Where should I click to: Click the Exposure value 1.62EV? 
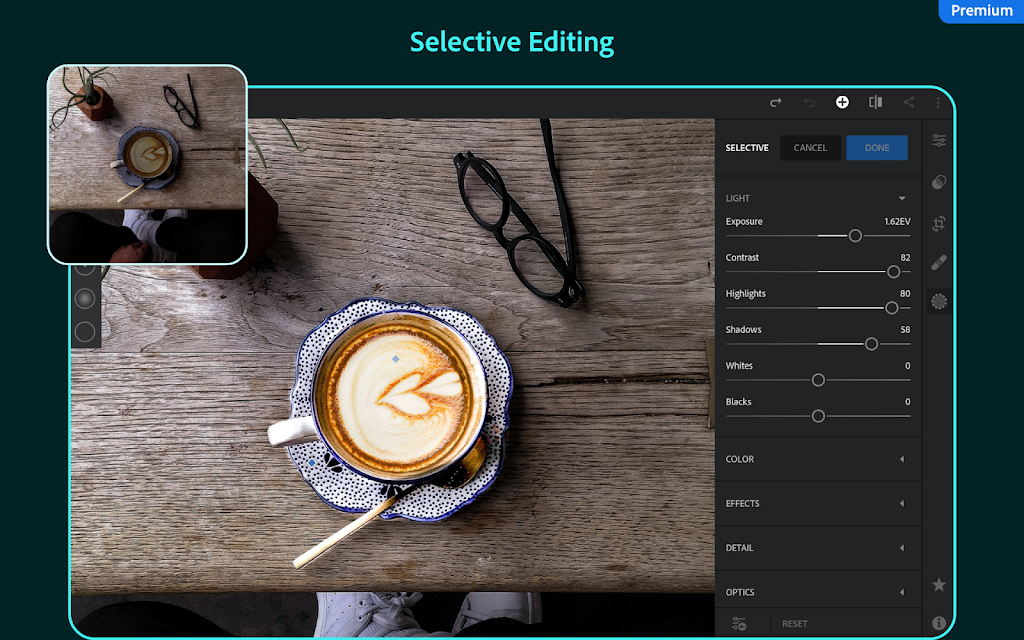[897, 221]
